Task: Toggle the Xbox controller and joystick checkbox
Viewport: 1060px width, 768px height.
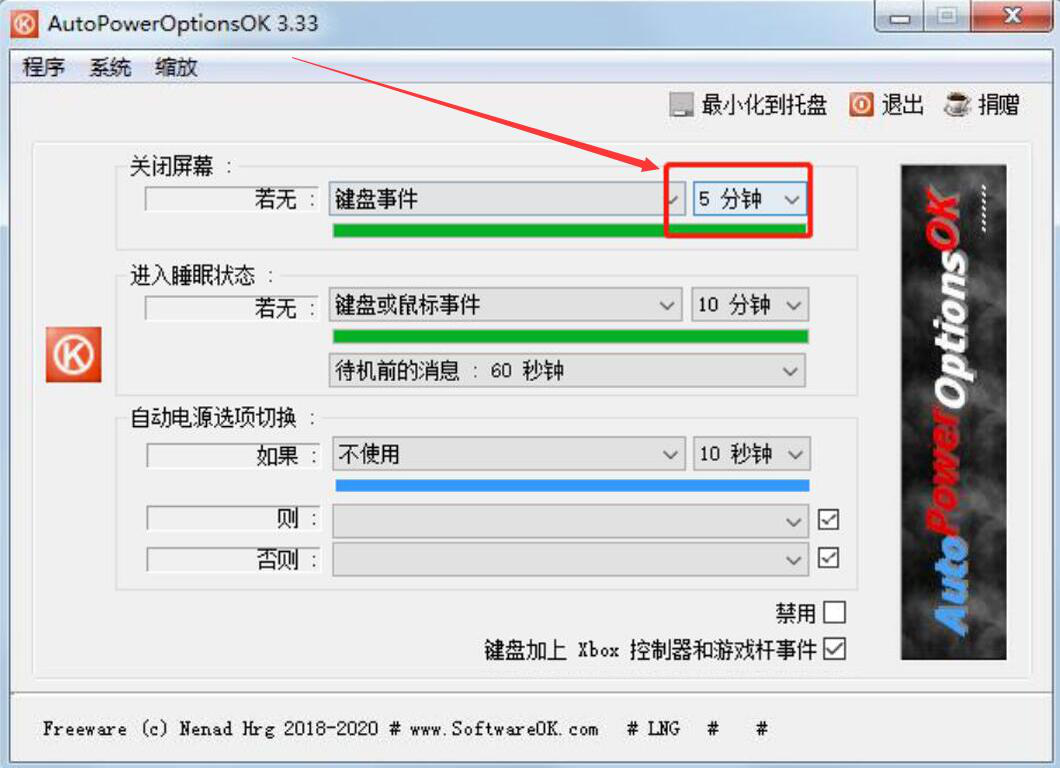Action: coord(835,649)
